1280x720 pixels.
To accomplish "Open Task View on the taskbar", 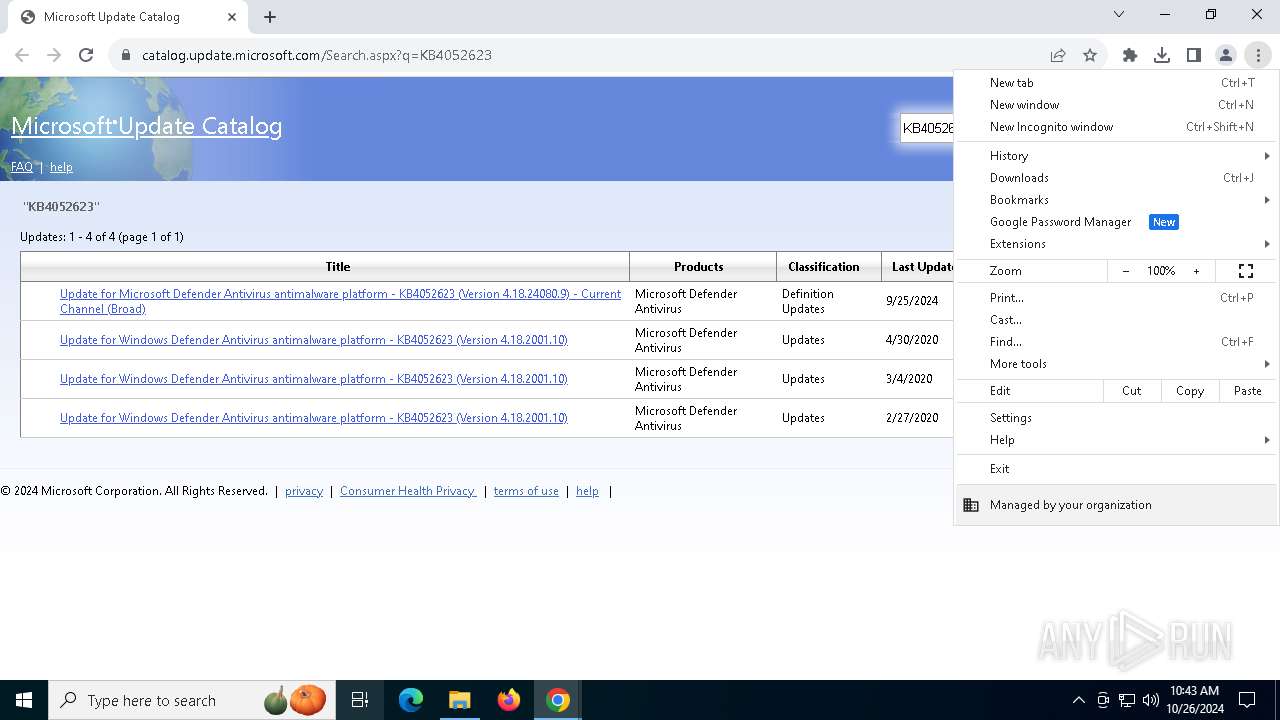I will coord(360,700).
